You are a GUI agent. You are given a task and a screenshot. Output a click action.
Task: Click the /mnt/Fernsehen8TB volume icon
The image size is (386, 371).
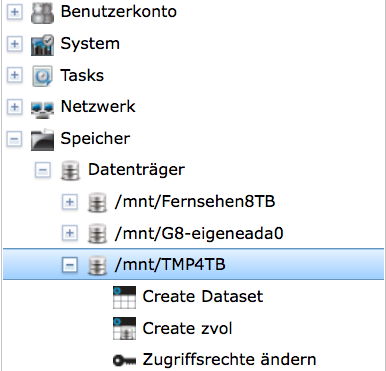tap(97, 202)
